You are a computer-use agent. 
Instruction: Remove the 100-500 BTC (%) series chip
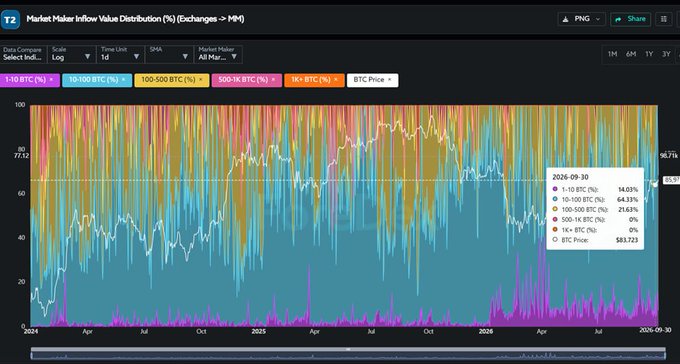pos(200,80)
